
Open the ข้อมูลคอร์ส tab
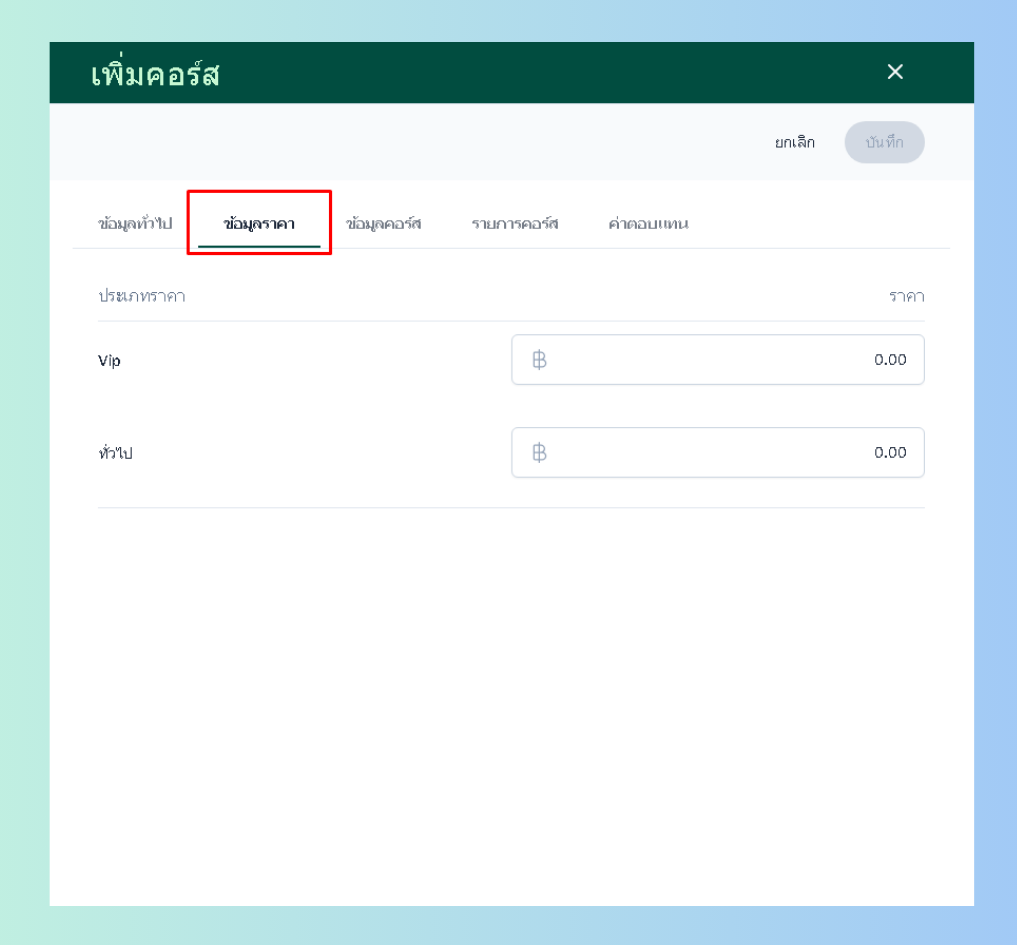click(383, 223)
